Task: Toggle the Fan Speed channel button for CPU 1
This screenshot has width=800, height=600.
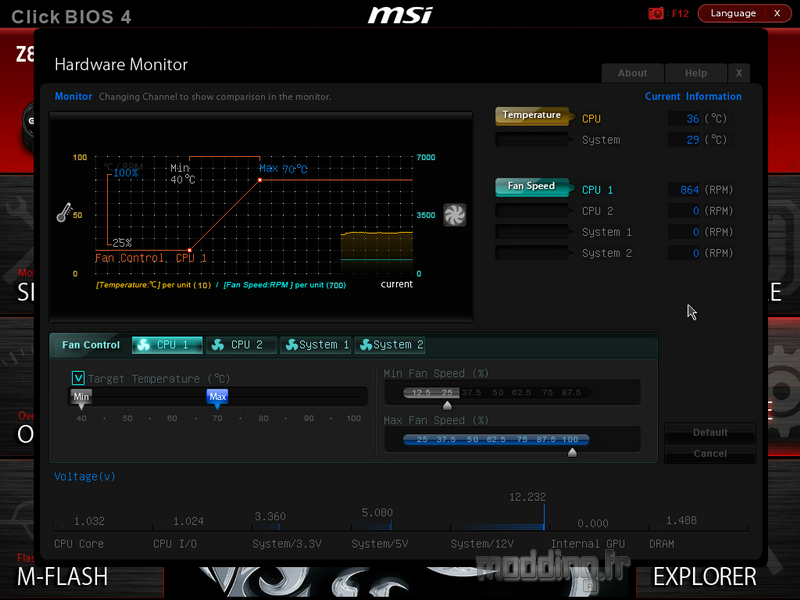Action: point(532,187)
